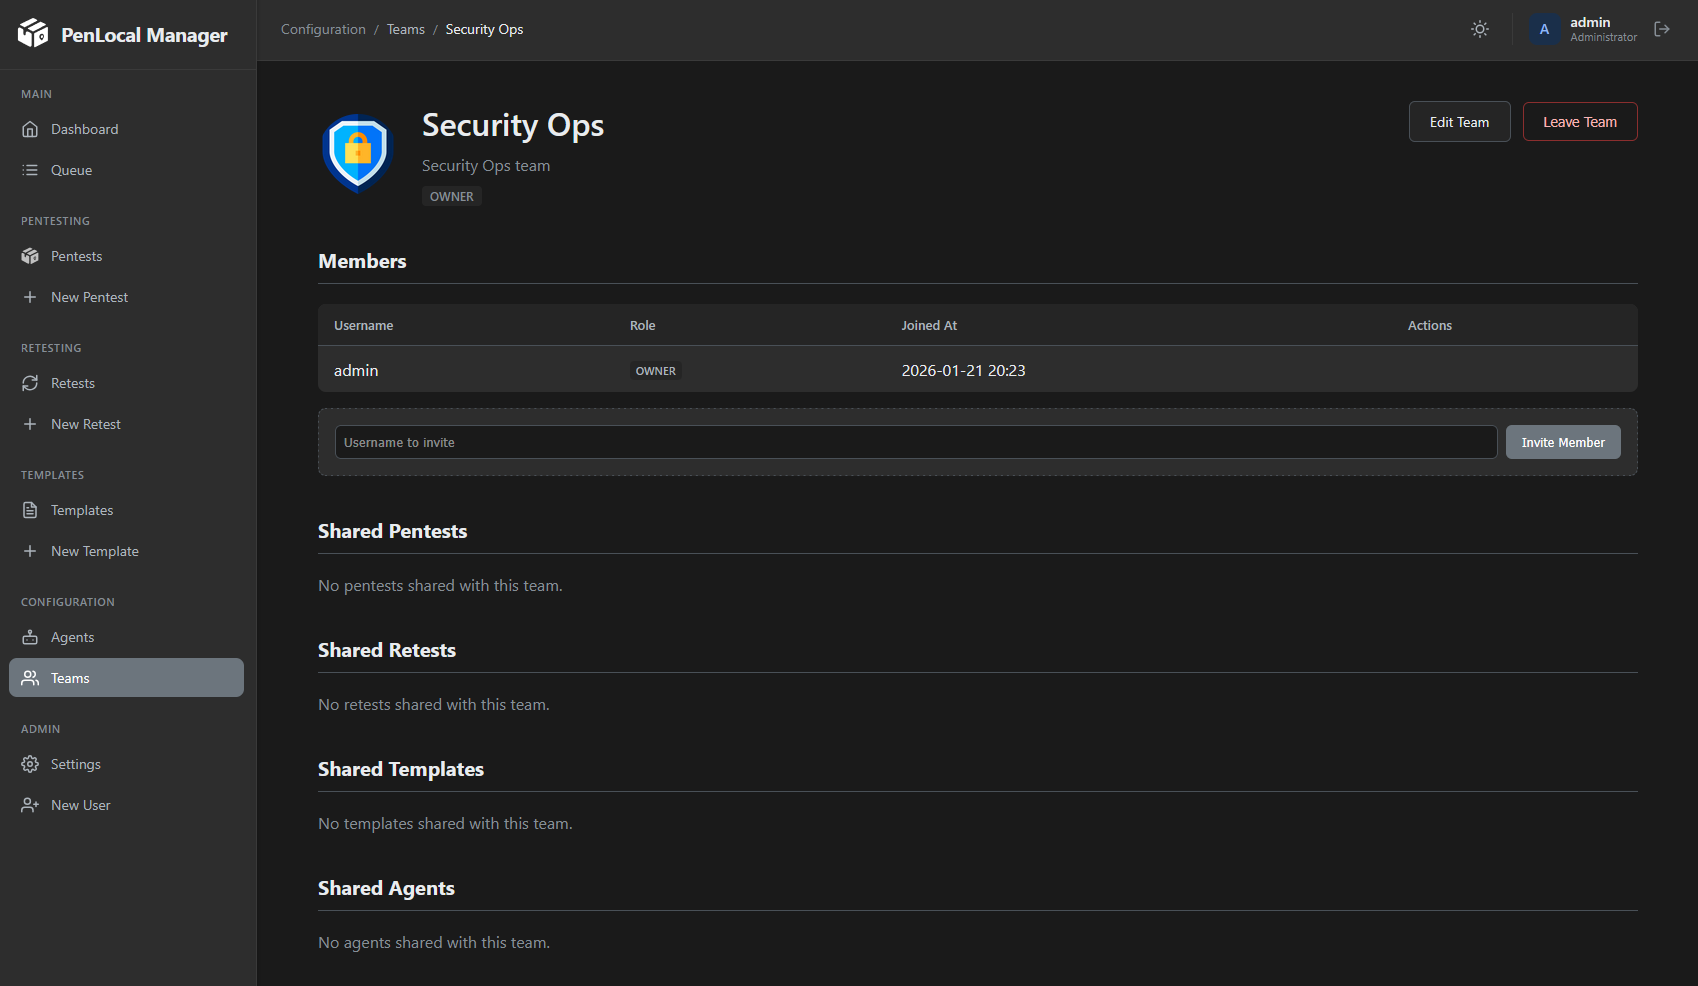Open the Dashboard via its home icon
This screenshot has height=986, width=1698.
pyautogui.click(x=31, y=128)
